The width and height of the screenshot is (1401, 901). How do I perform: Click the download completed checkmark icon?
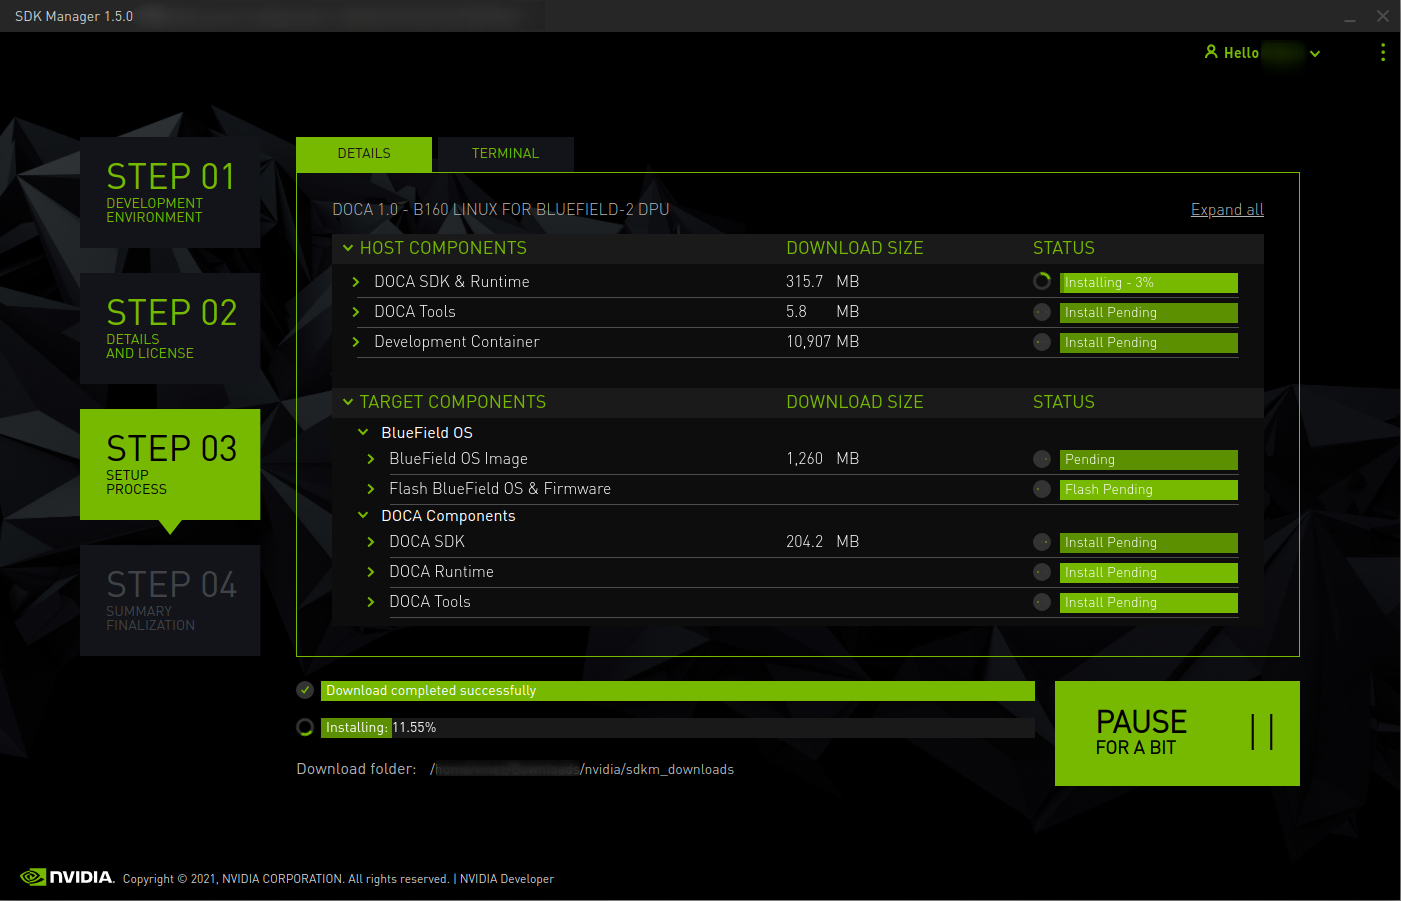(305, 690)
